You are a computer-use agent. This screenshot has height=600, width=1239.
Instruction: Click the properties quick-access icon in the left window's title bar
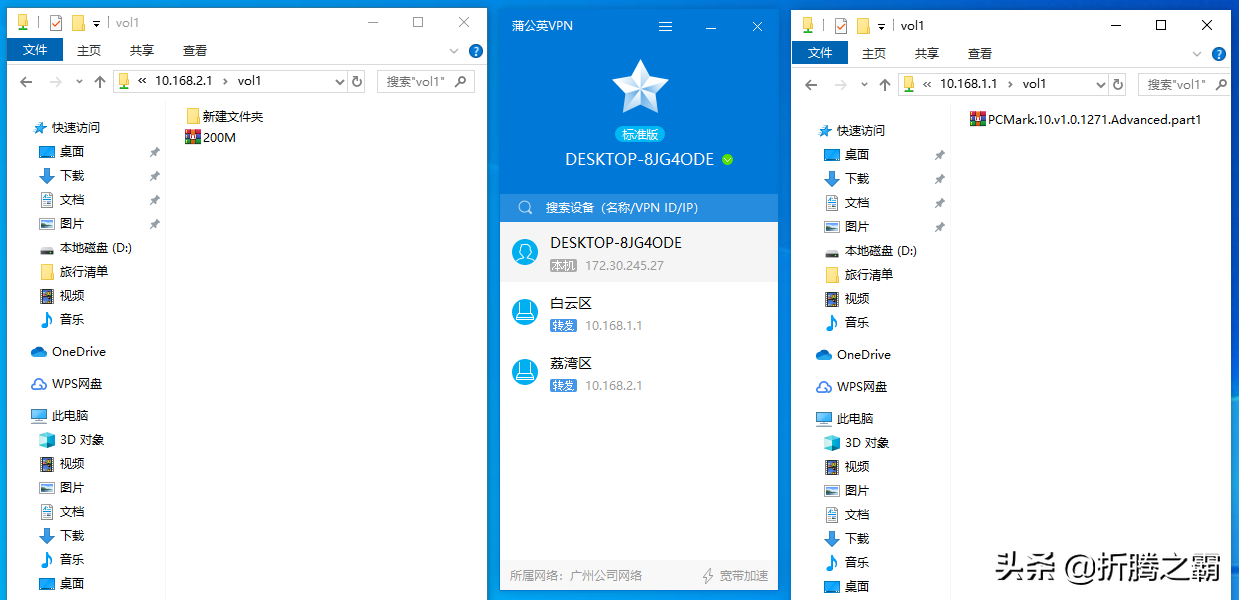pyautogui.click(x=55, y=22)
